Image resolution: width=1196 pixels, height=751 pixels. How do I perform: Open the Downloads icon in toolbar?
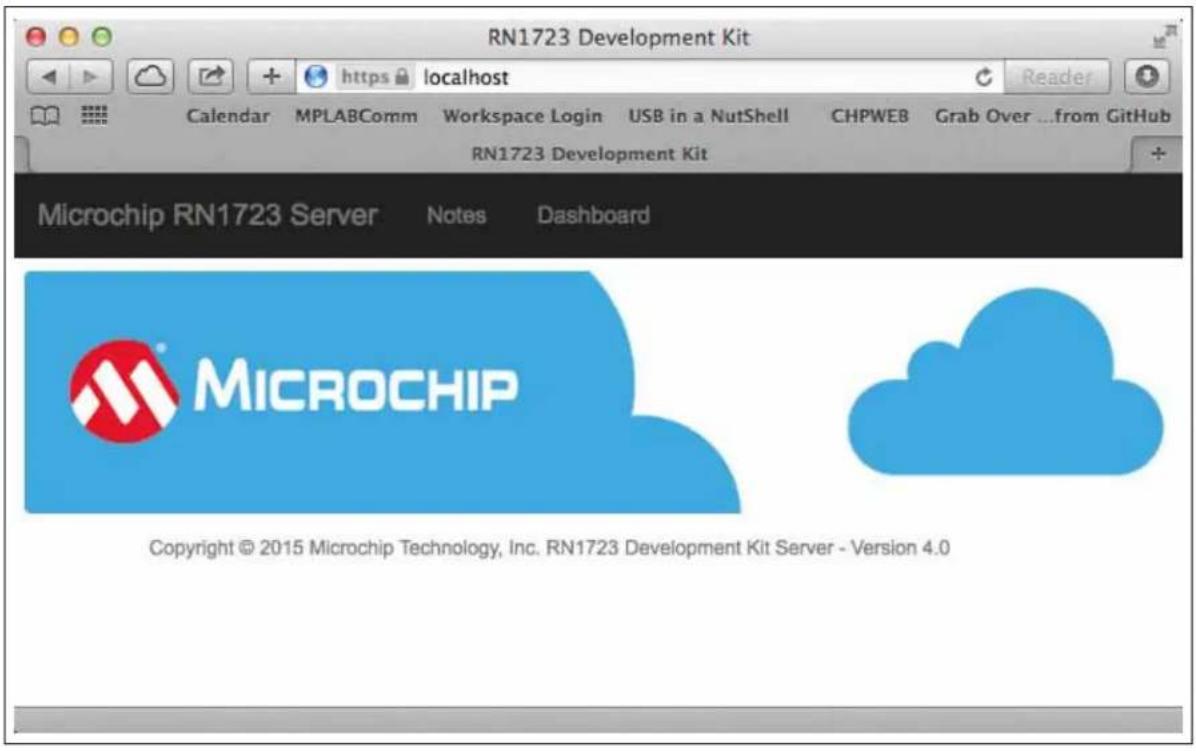pyautogui.click(x=1146, y=76)
